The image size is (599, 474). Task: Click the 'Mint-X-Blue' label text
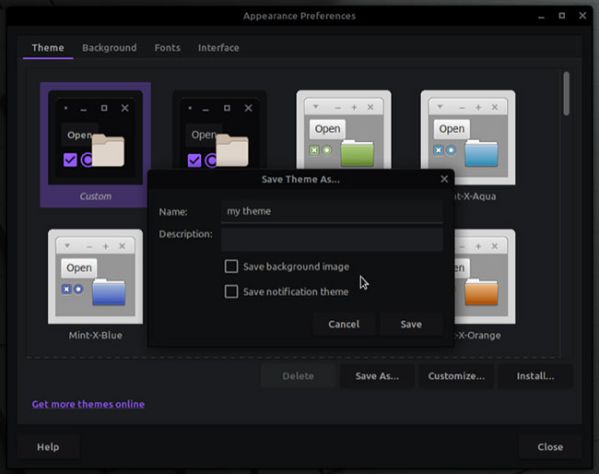point(96,335)
